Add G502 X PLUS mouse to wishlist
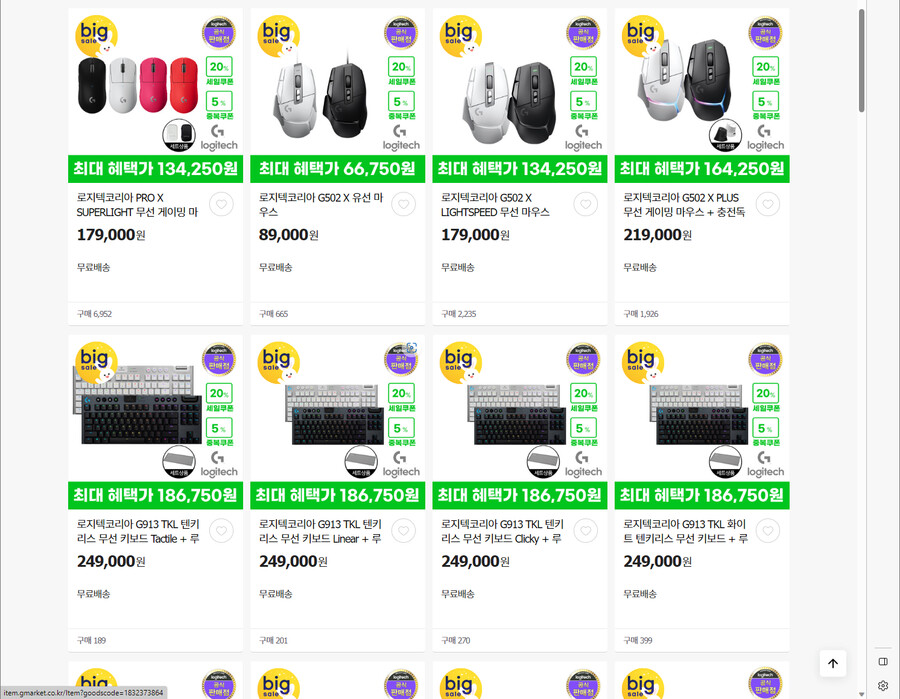900x699 pixels. pyautogui.click(x=767, y=204)
